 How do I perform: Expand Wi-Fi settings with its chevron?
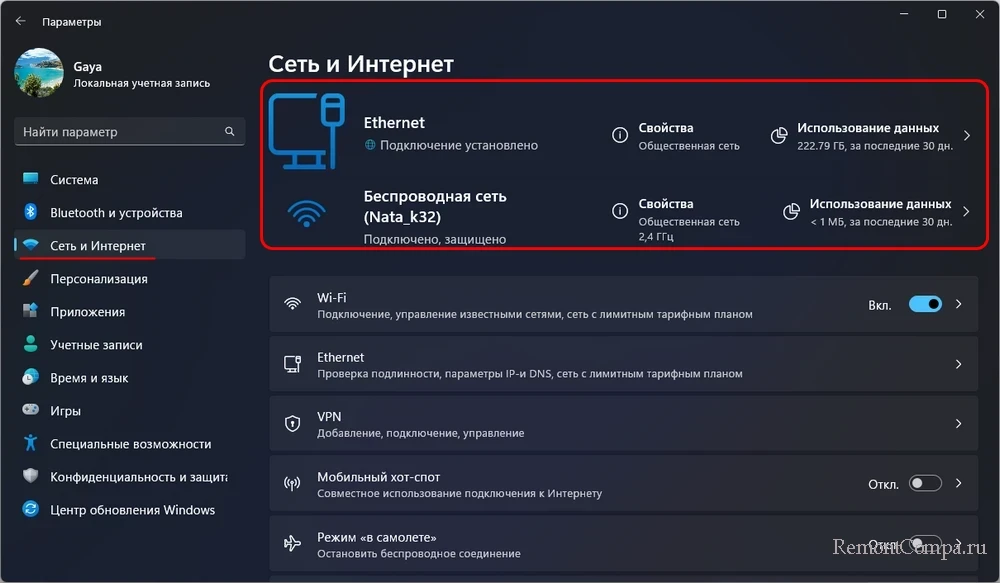(x=958, y=304)
